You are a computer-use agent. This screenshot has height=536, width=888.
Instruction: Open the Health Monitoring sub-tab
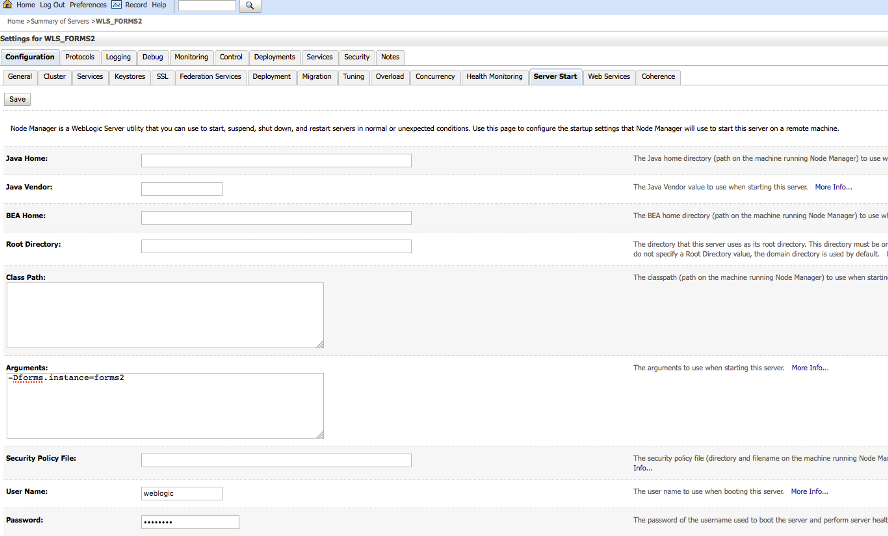(494, 77)
